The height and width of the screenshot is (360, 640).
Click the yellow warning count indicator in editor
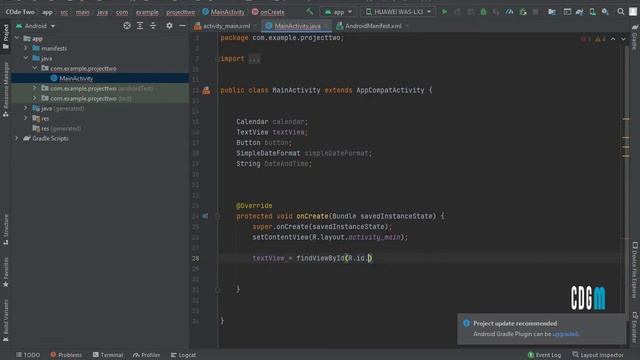point(600,39)
